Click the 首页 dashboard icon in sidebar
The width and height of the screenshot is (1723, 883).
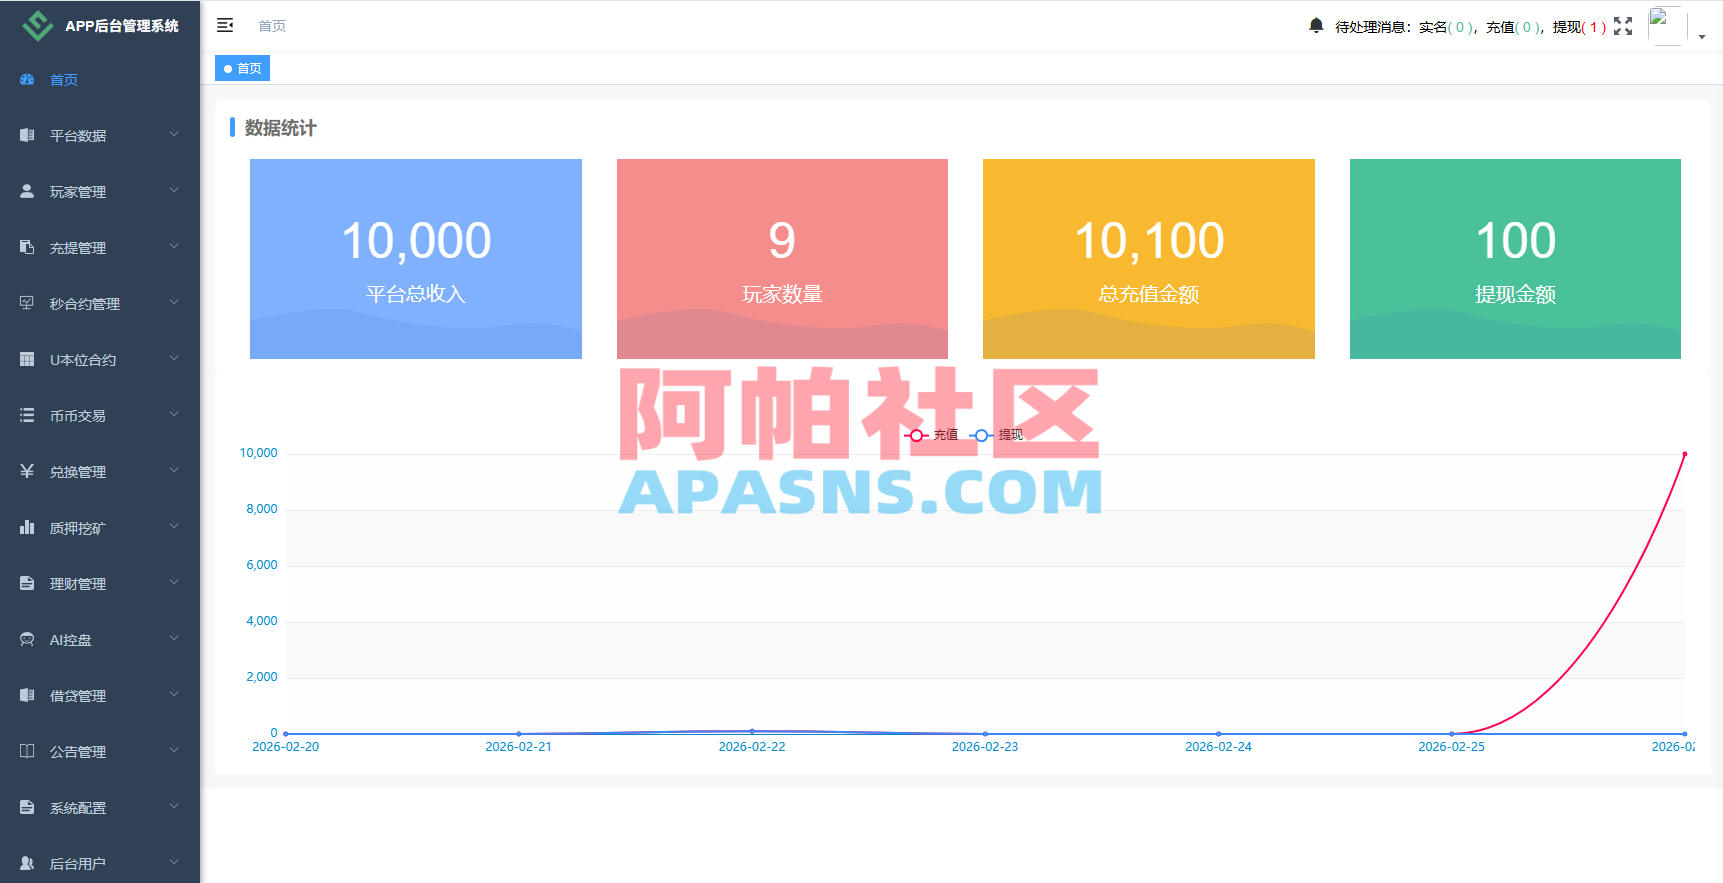pos(27,80)
